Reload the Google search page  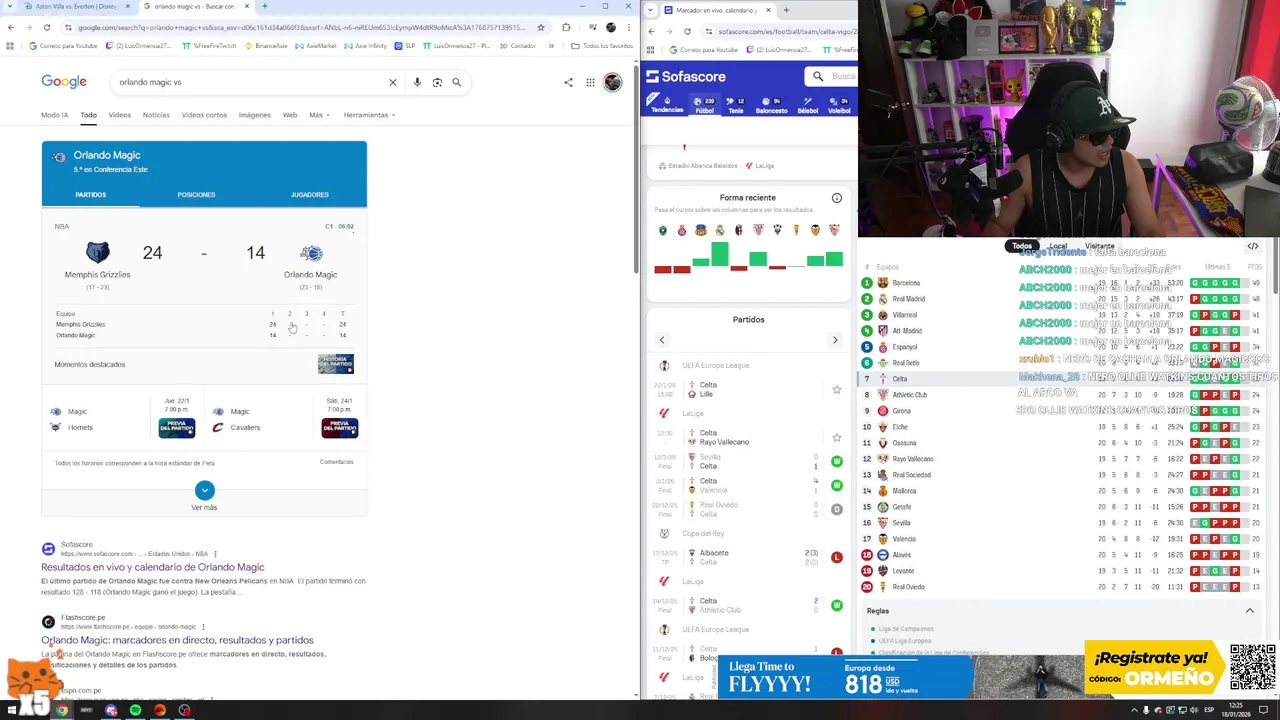46,27
